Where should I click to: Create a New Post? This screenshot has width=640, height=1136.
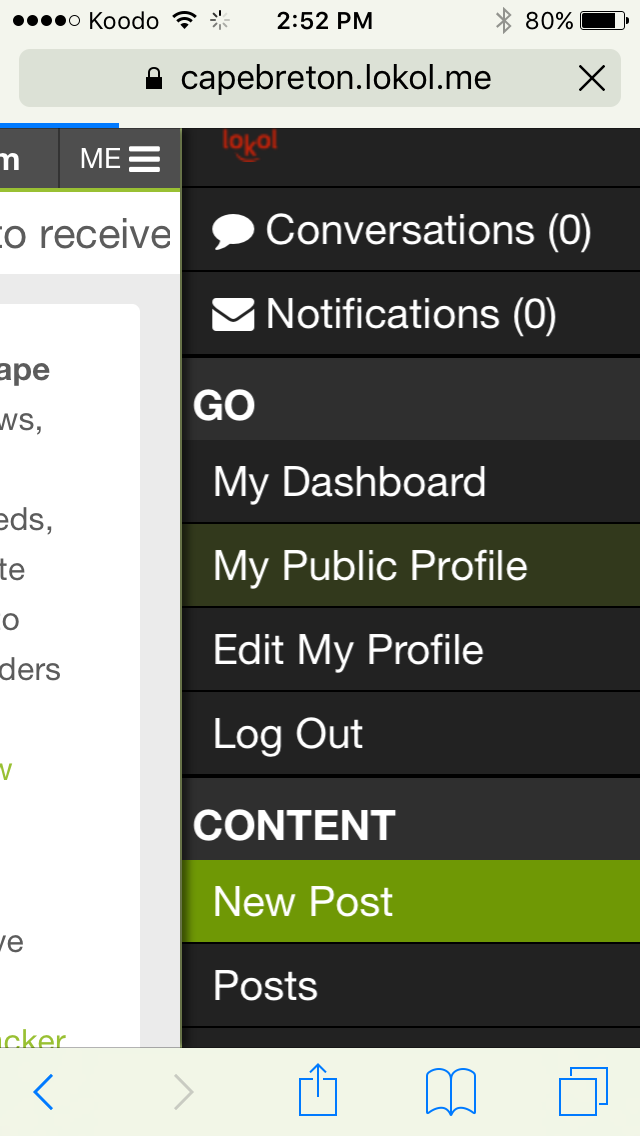click(411, 901)
